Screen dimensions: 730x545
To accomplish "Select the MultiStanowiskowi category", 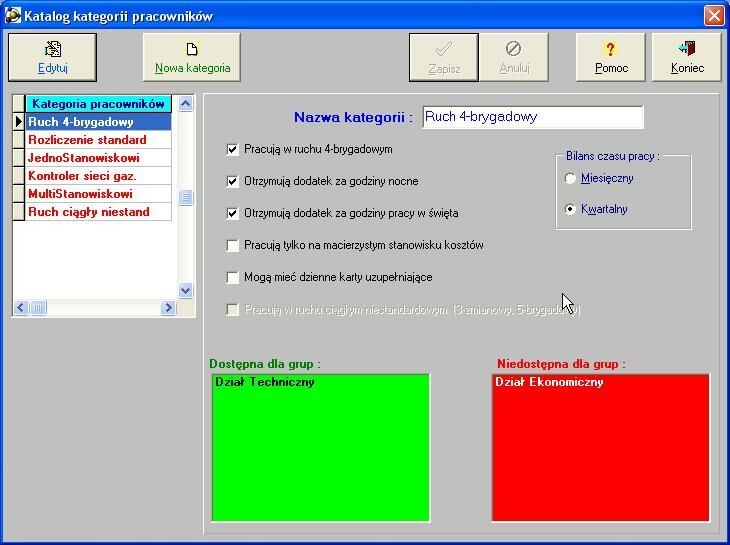I will coord(98,194).
